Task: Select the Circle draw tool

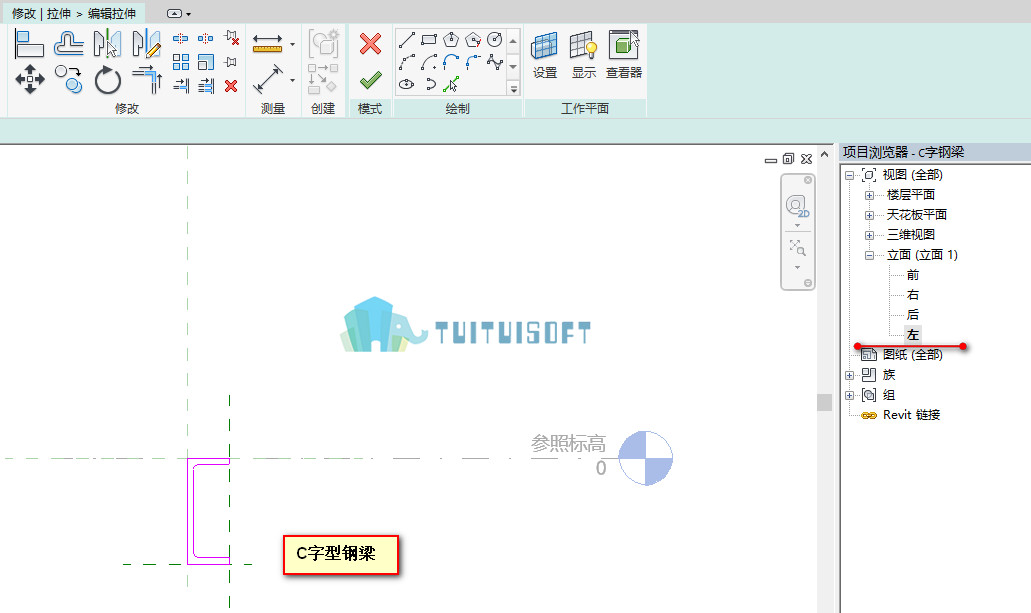Action: click(494, 39)
